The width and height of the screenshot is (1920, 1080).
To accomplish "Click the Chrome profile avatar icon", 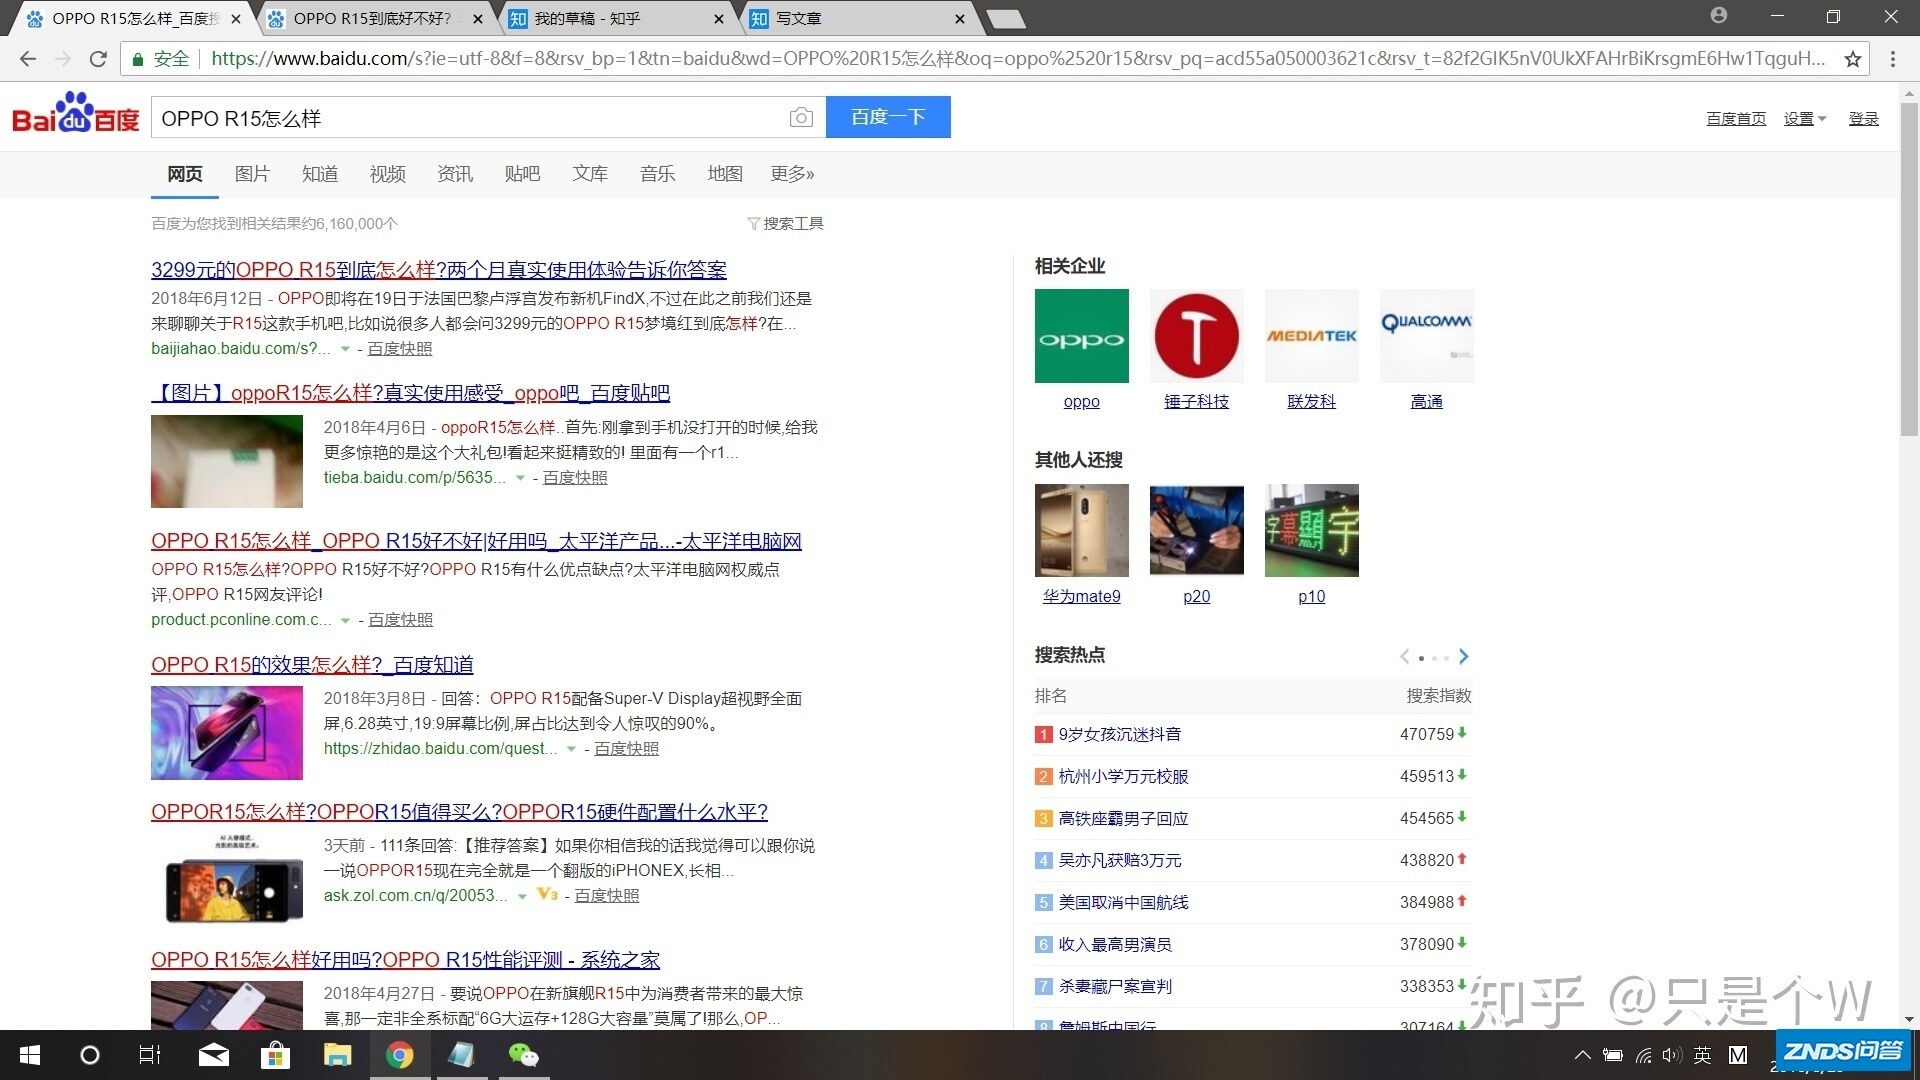I will pos(1719,15).
